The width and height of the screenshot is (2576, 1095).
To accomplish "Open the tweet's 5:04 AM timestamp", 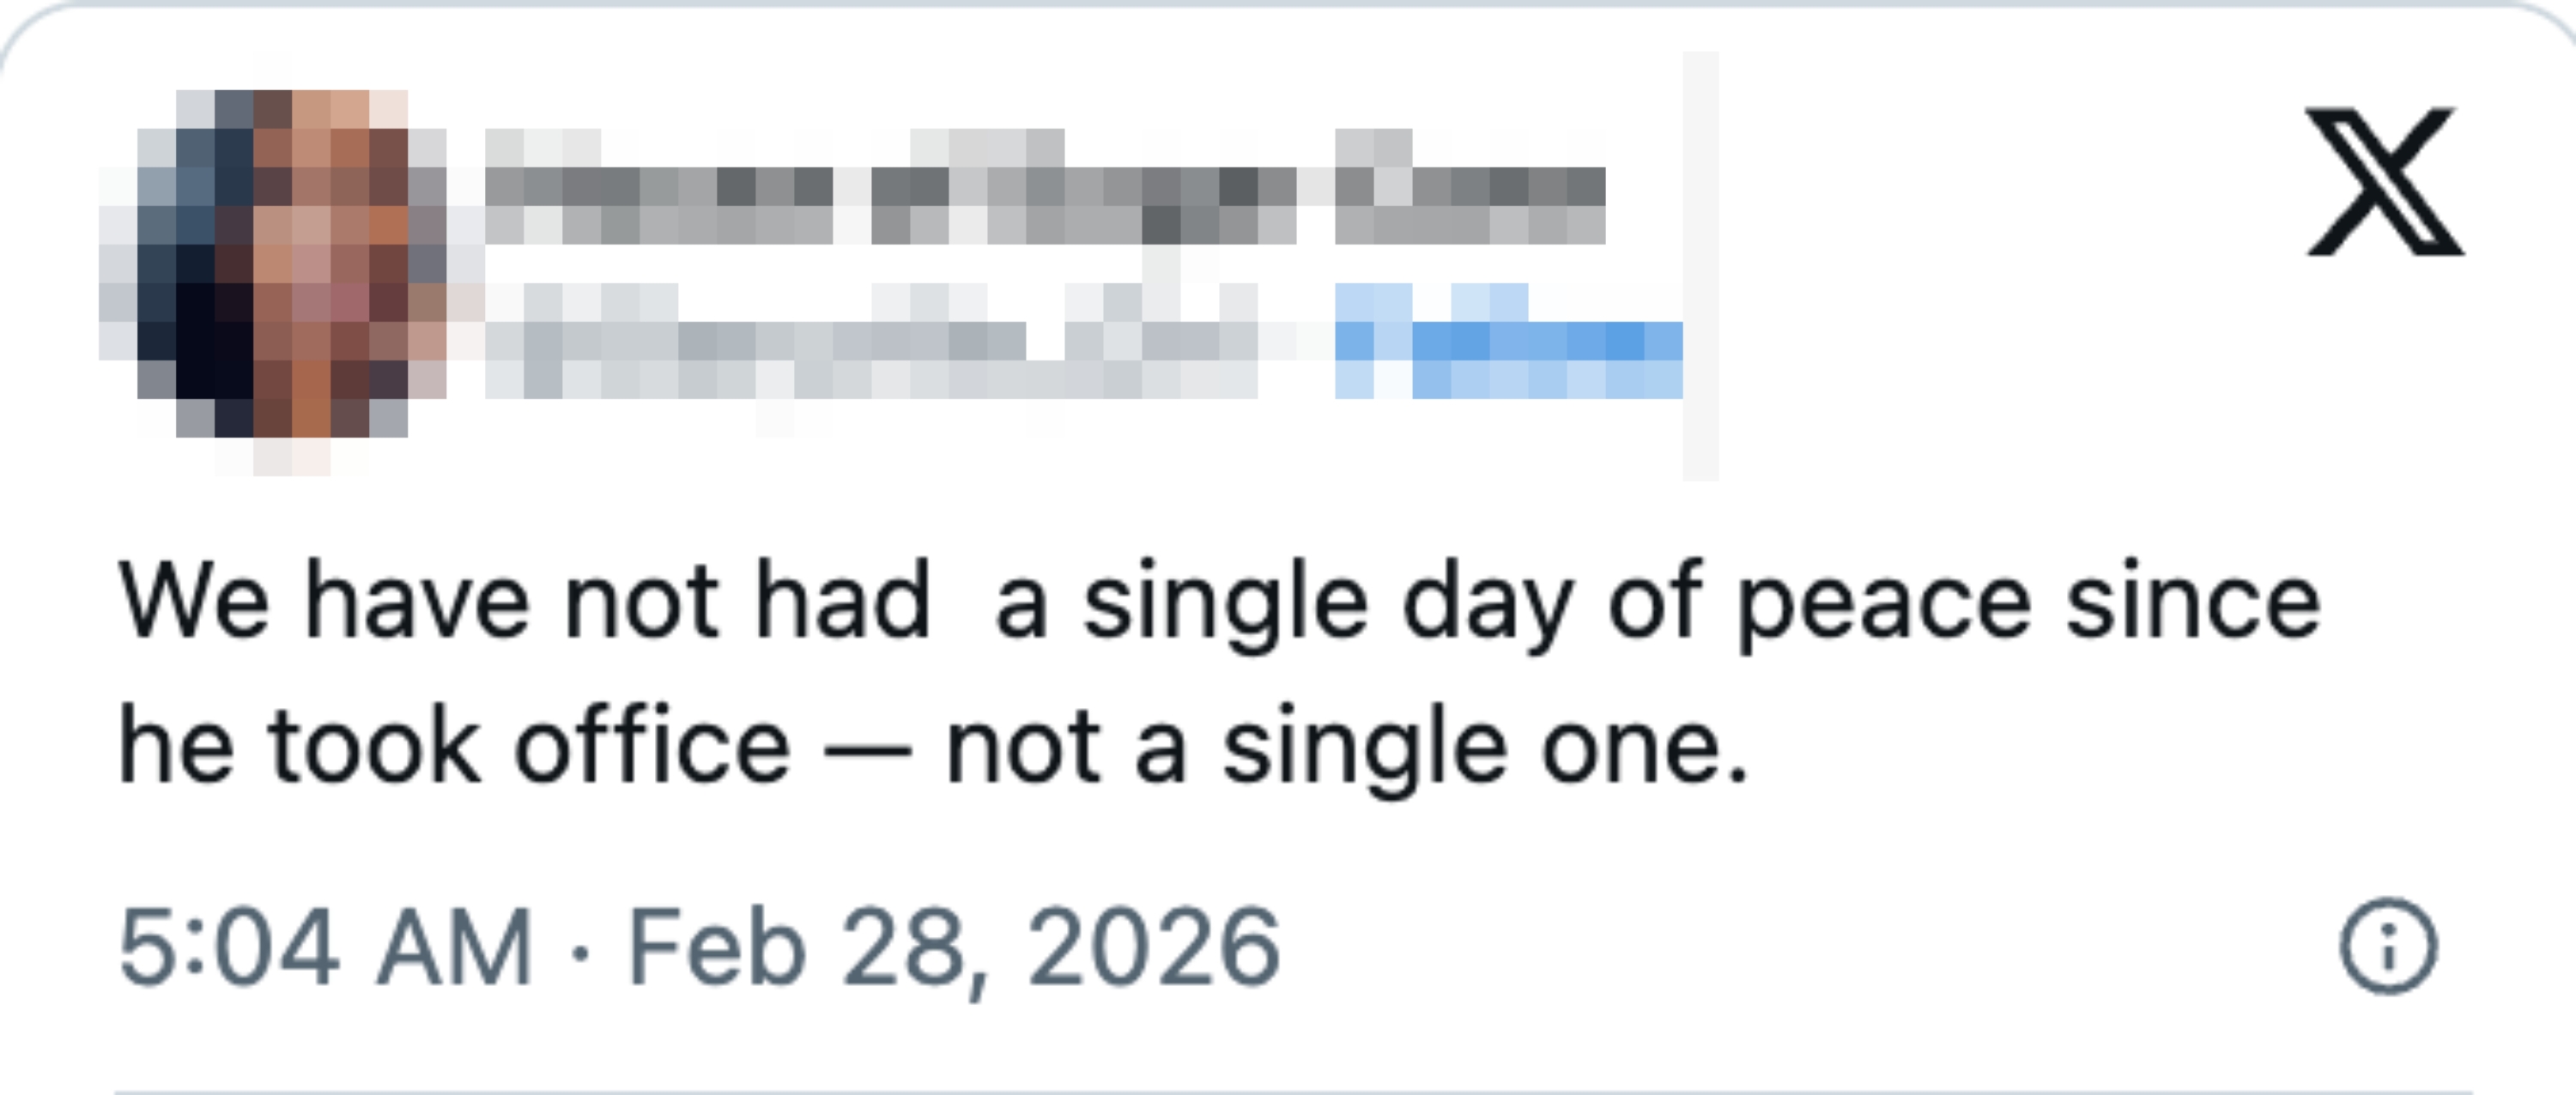I will pos(325,946).
